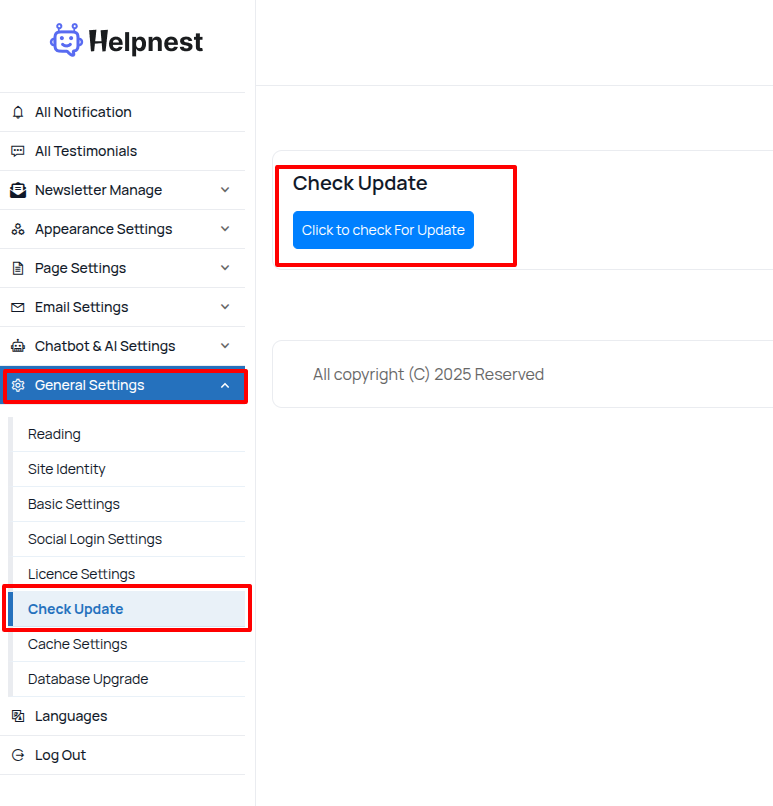Collapse the General Settings menu
Viewport: 773px width, 806px height.
pos(225,385)
